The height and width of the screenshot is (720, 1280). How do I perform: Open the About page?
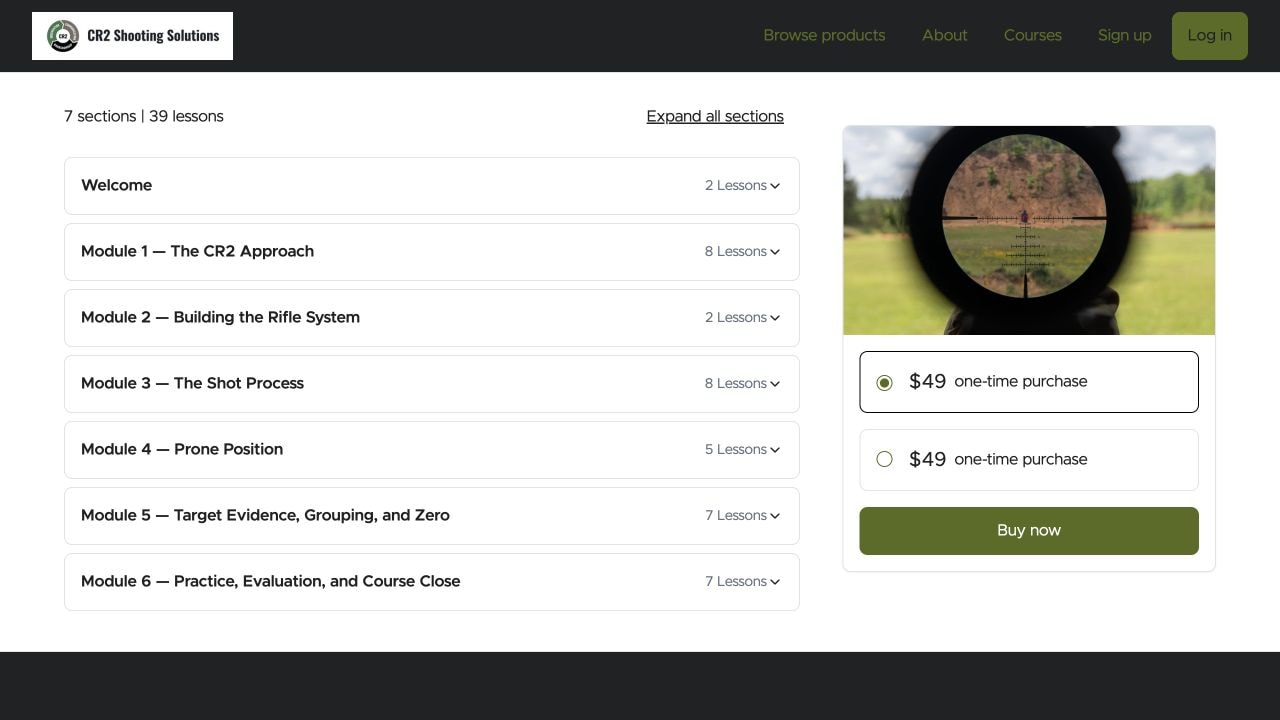[x=944, y=36]
